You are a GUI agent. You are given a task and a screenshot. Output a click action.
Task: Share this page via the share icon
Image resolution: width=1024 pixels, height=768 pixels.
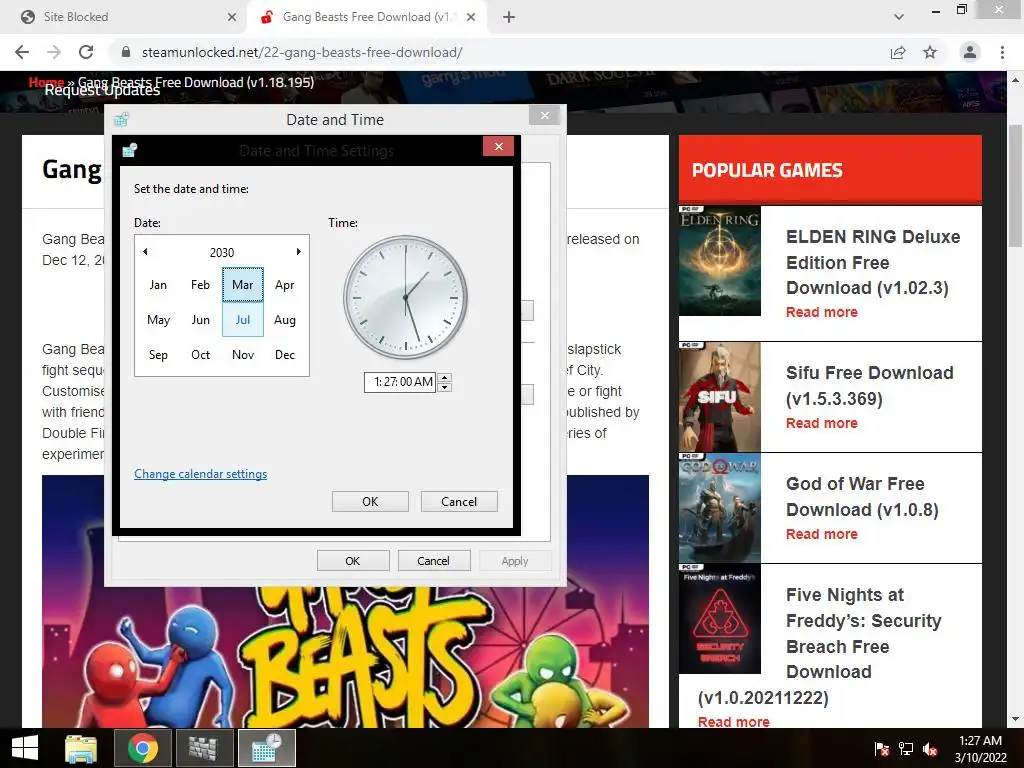pos(898,52)
